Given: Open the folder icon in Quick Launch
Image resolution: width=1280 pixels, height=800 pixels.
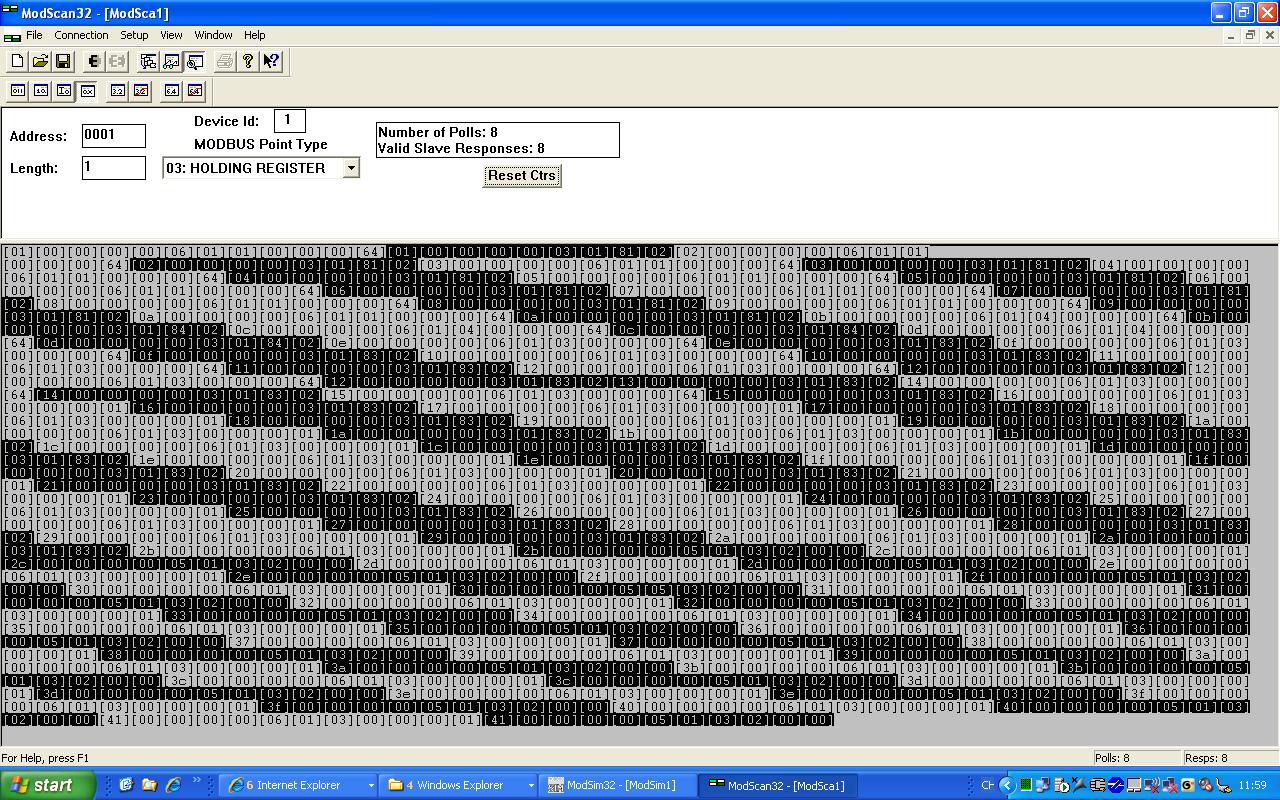Looking at the screenshot, I should (149, 785).
